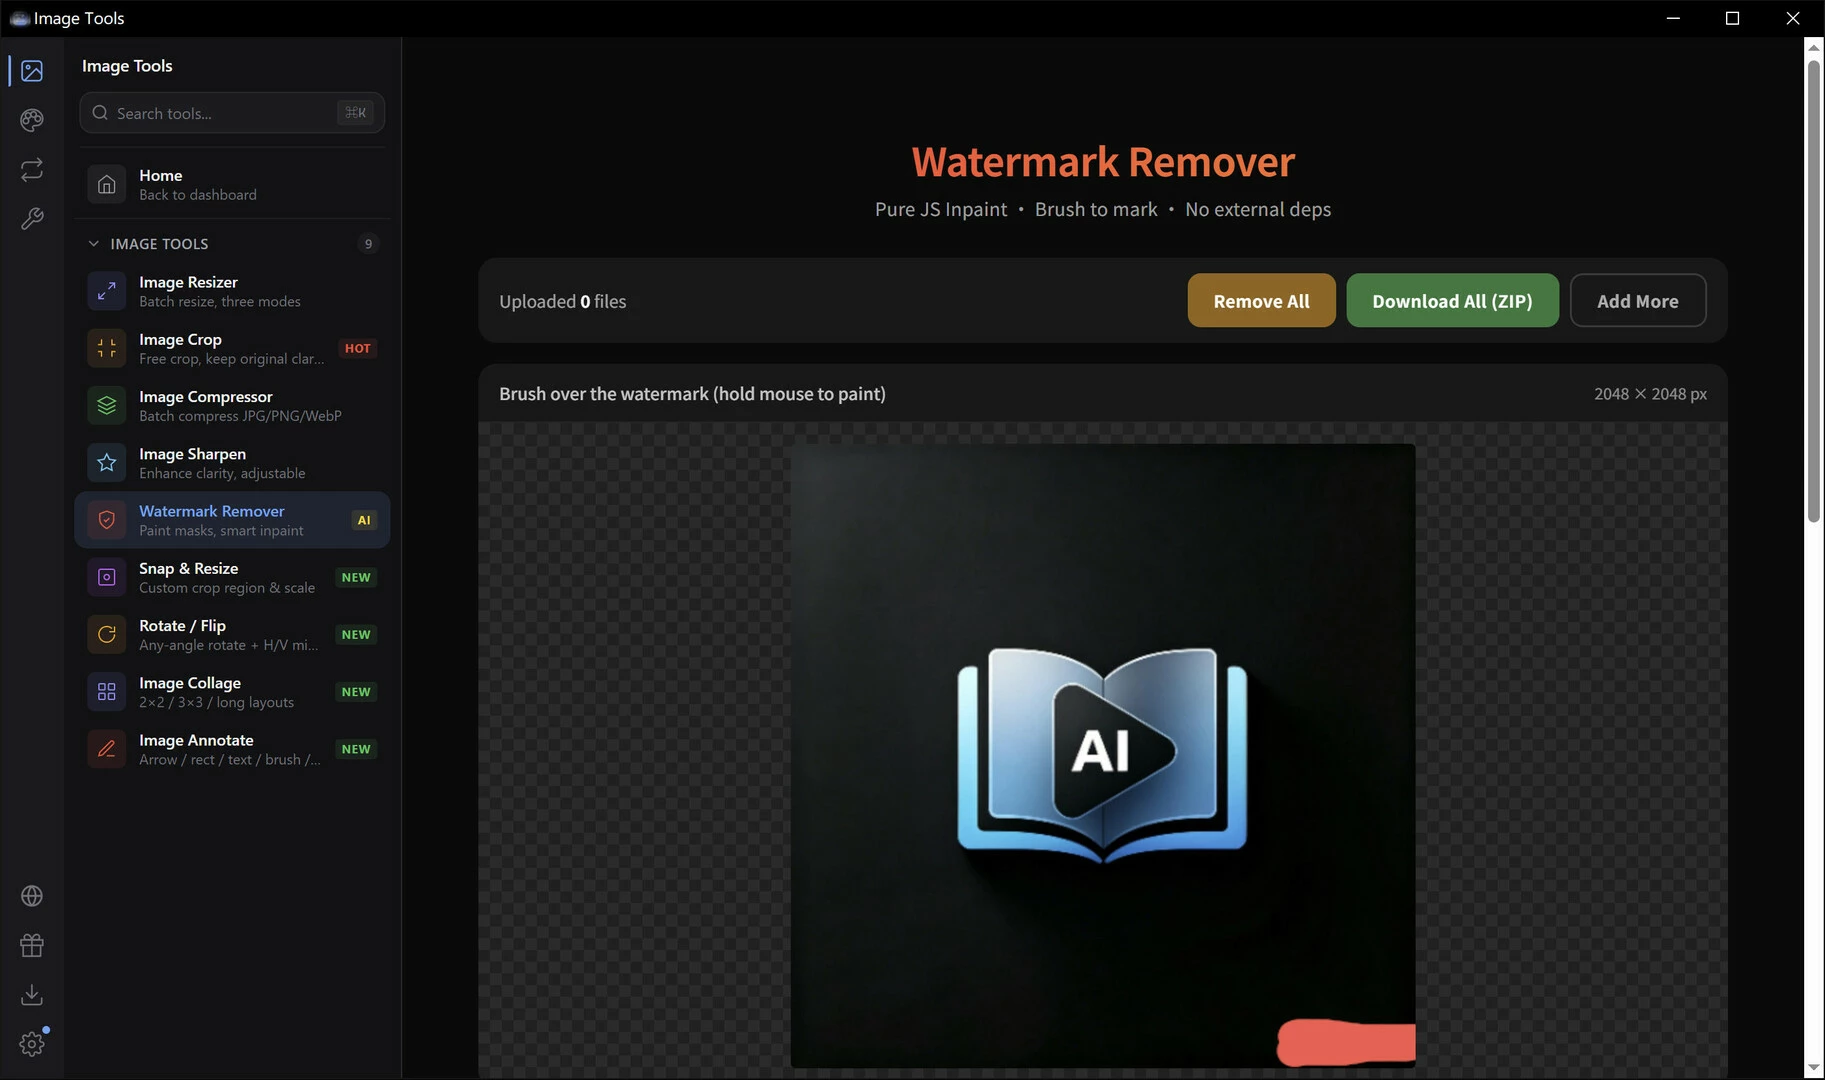Click the Snap & Resize icon
The image size is (1825, 1080).
click(x=106, y=578)
